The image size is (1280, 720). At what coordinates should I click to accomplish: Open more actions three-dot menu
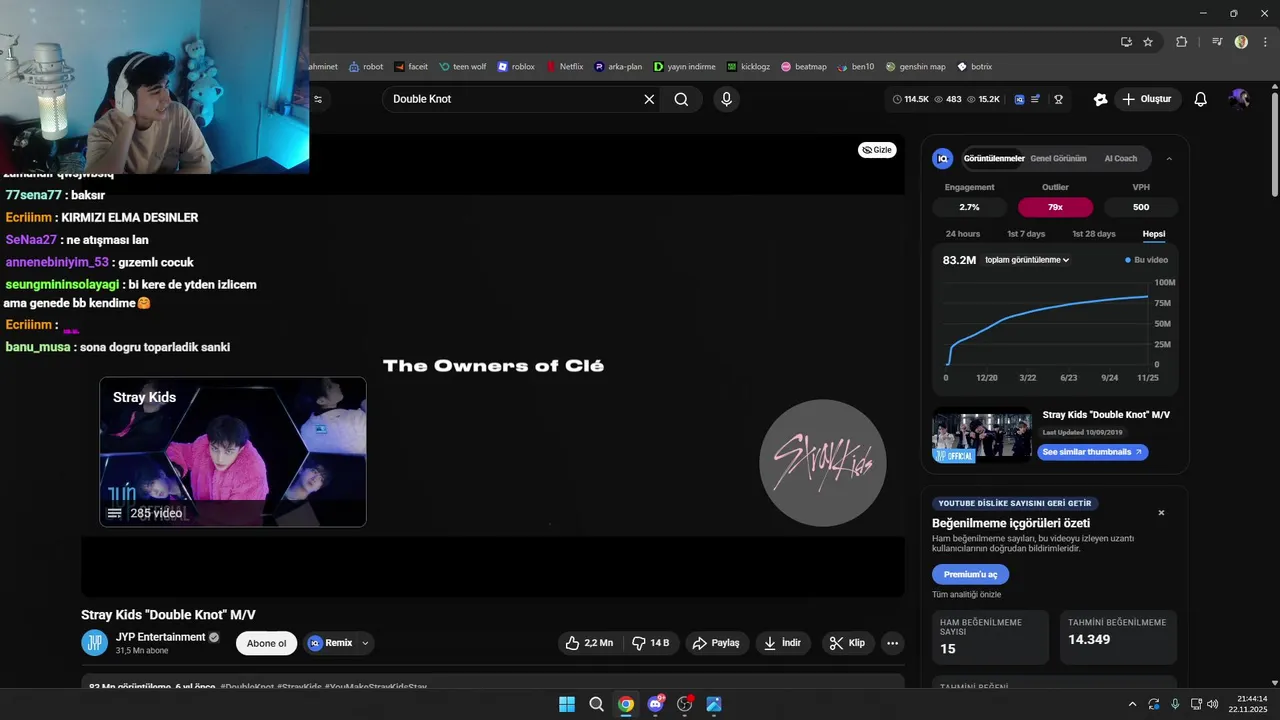pos(893,643)
